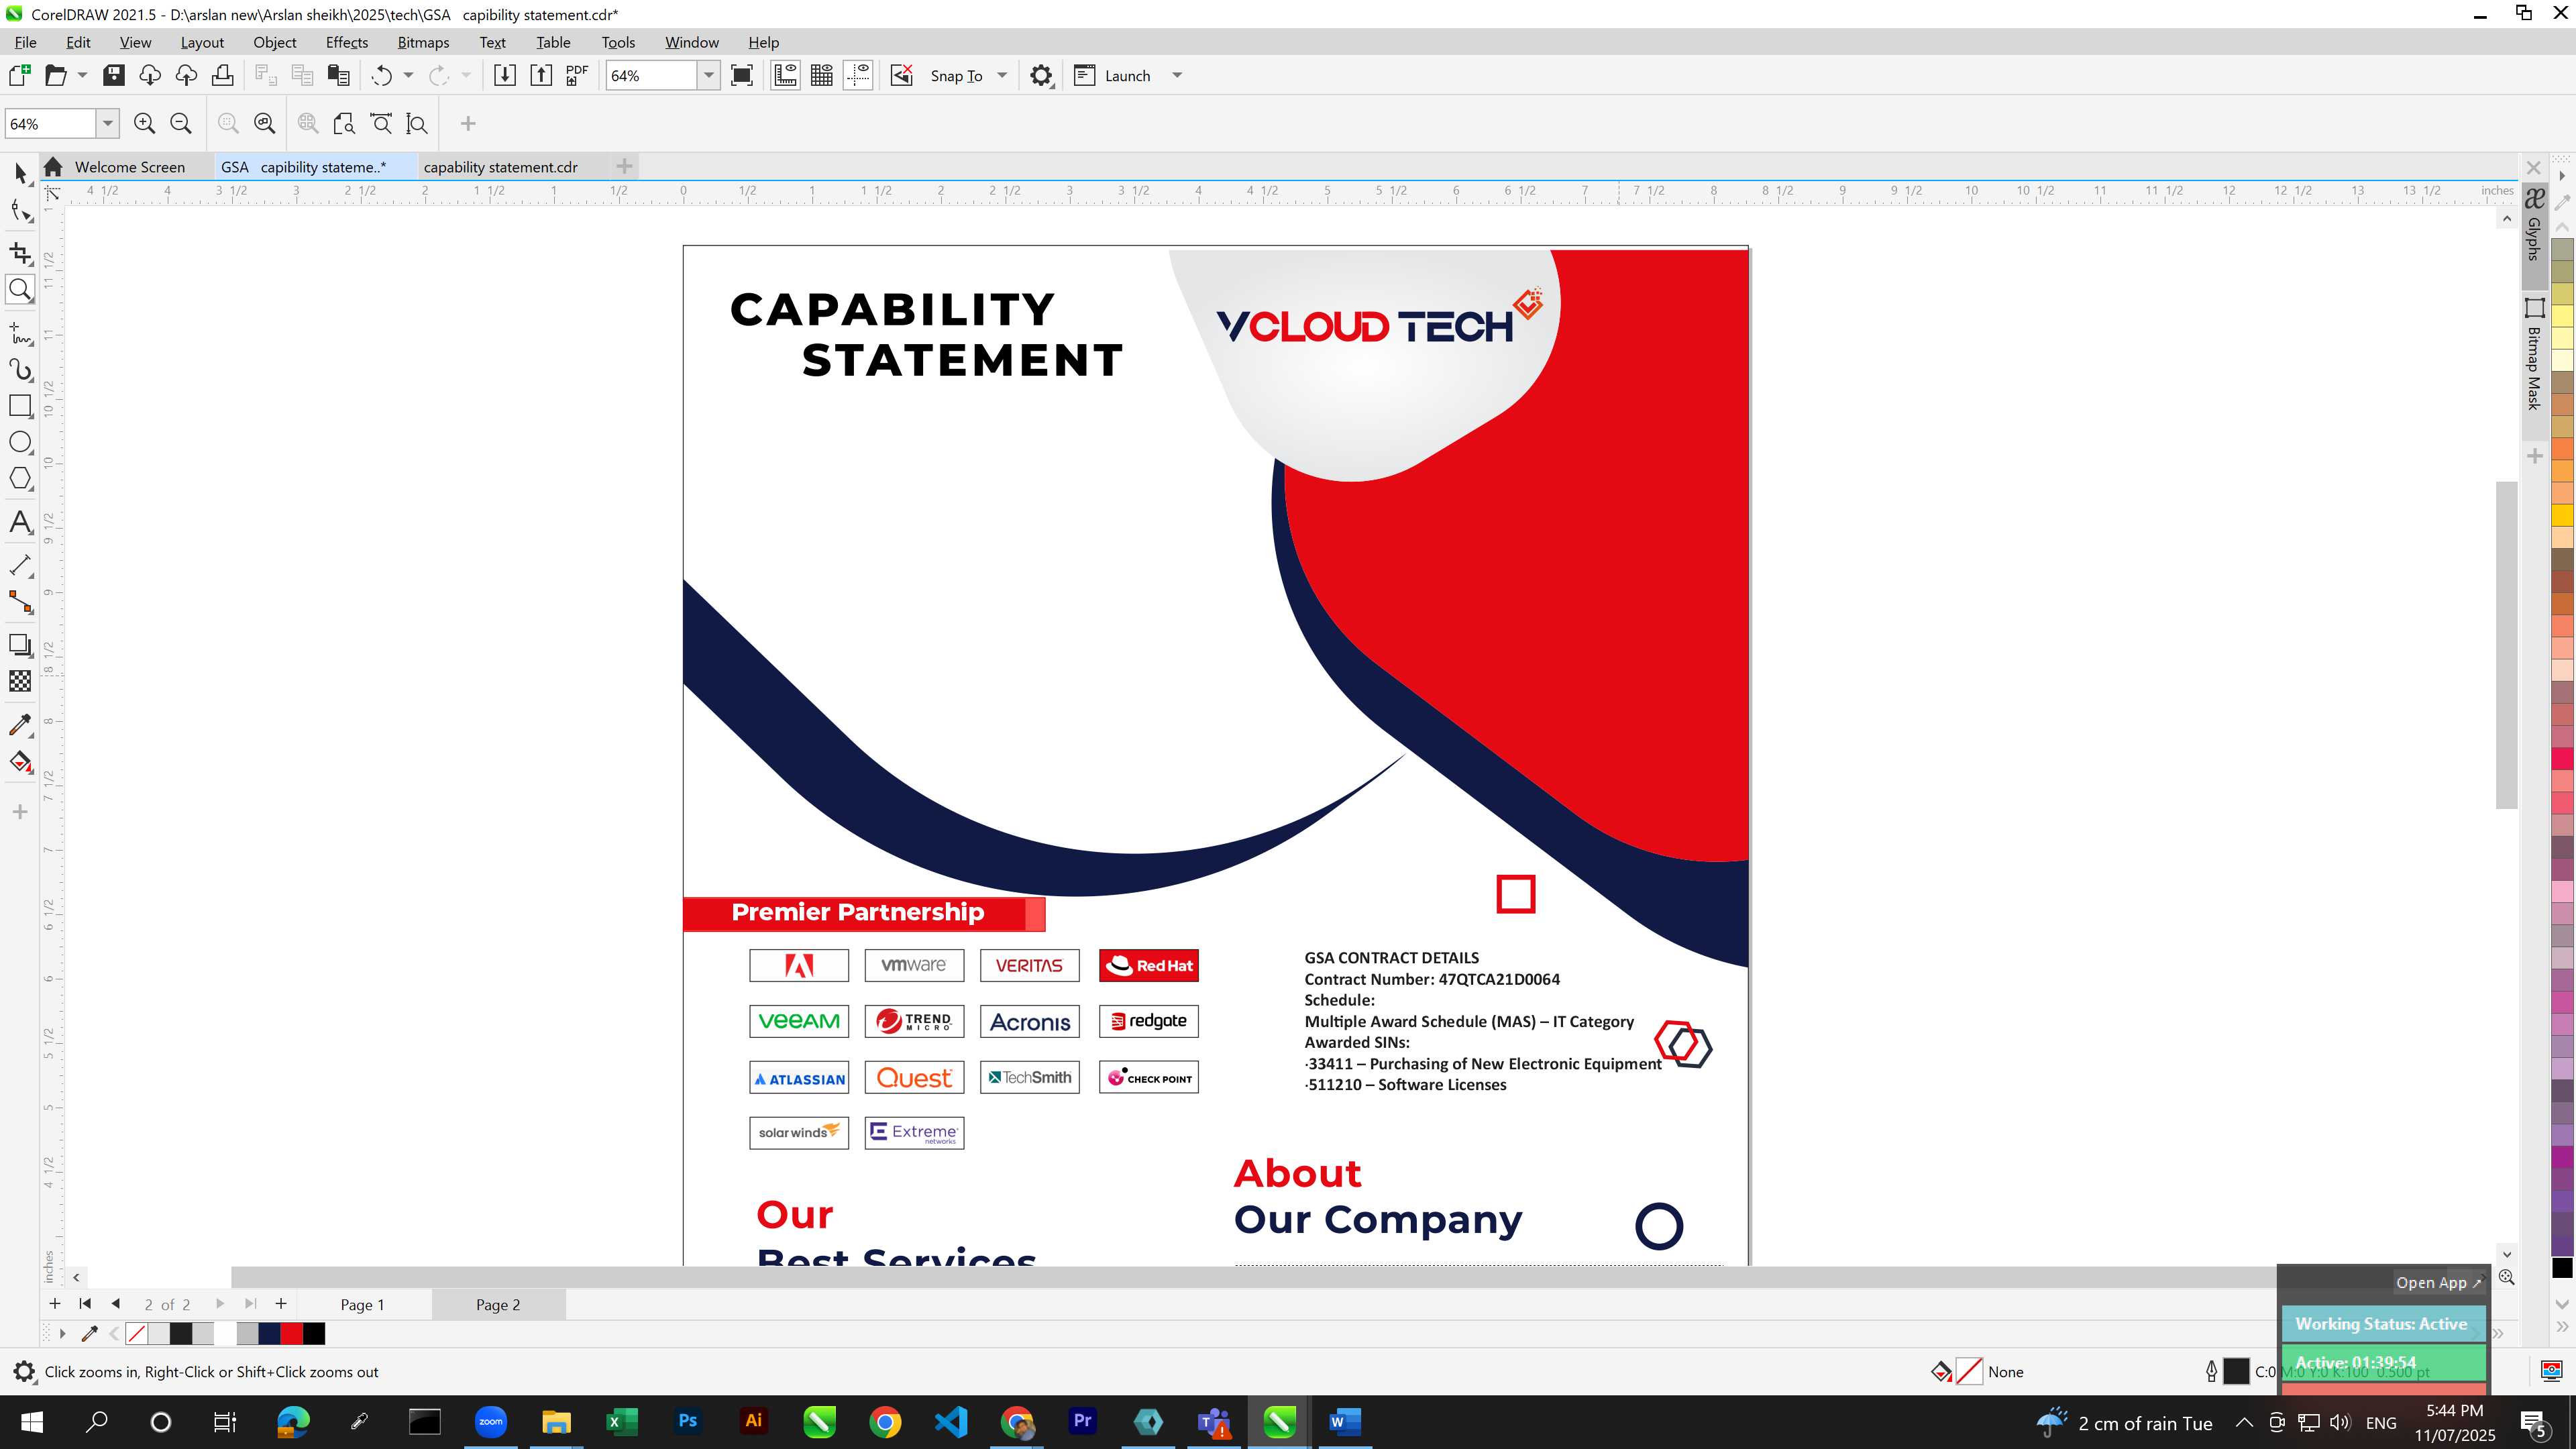This screenshot has width=2576, height=1449.
Task: Select the Text tool
Action: point(20,522)
